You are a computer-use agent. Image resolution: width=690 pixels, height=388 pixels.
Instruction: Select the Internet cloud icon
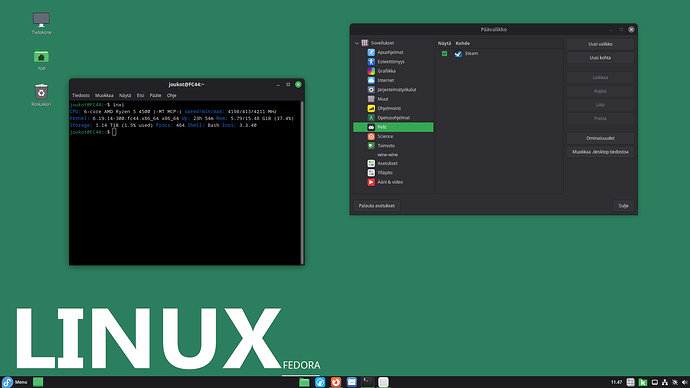coord(371,80)
